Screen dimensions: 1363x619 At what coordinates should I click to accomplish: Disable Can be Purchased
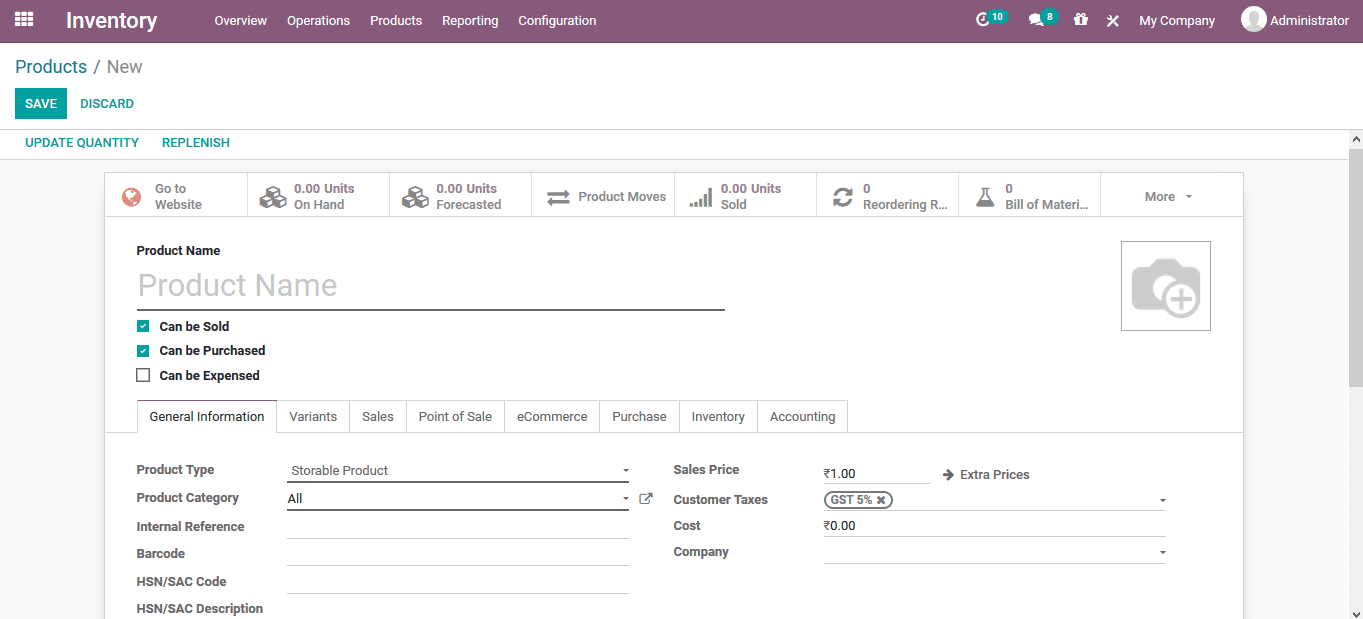click(143, 350)
